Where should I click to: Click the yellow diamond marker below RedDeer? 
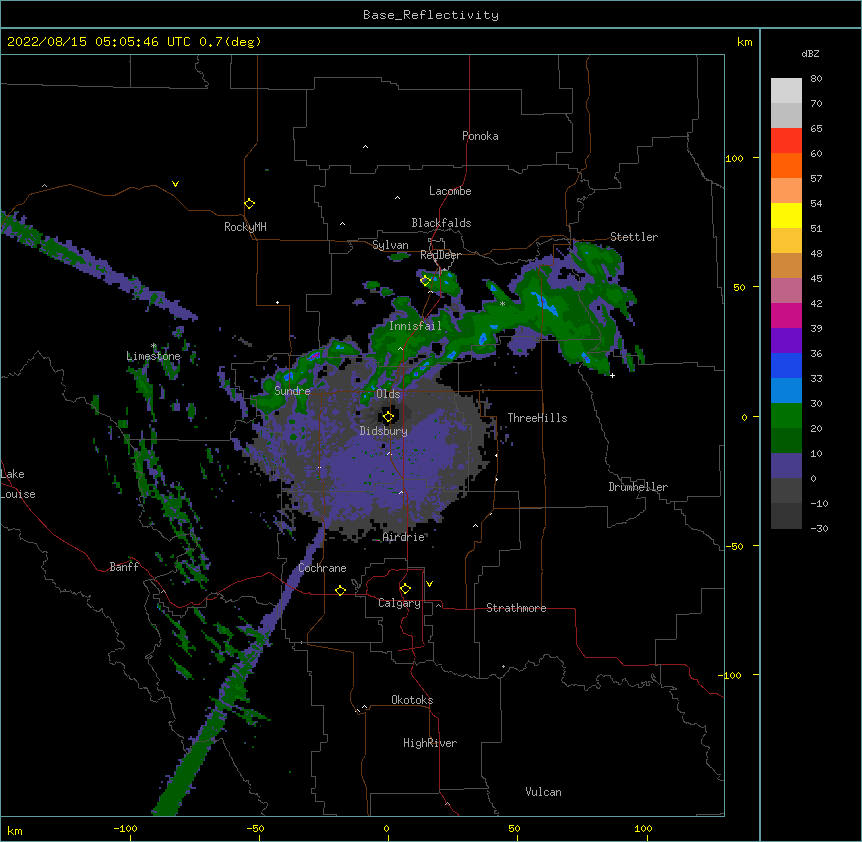(425, 281)
